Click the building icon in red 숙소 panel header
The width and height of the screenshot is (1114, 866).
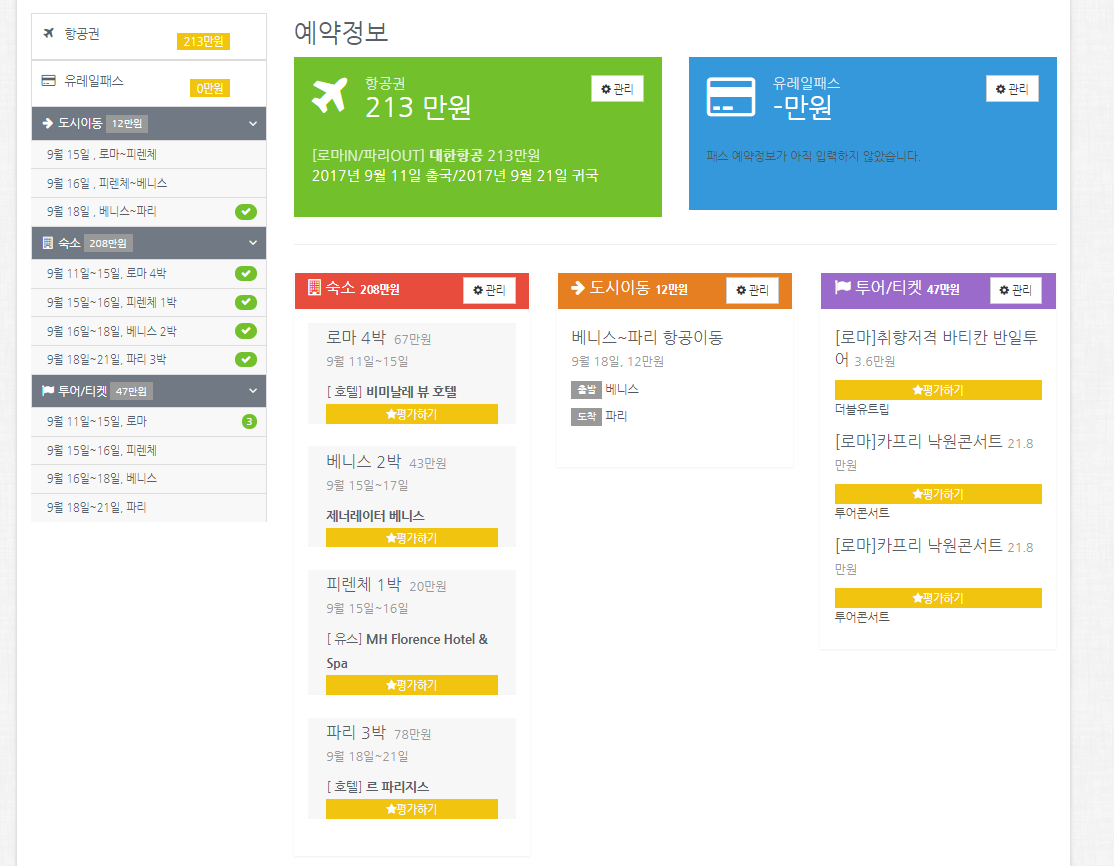pyautogui.click(x=314, y=287)
